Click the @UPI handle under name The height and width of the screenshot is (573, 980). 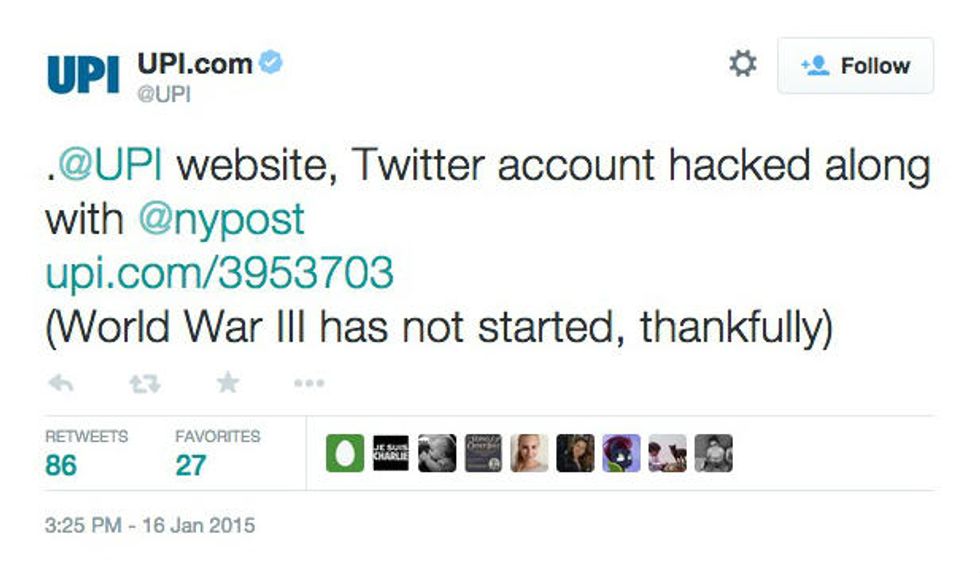click(164, 95)
